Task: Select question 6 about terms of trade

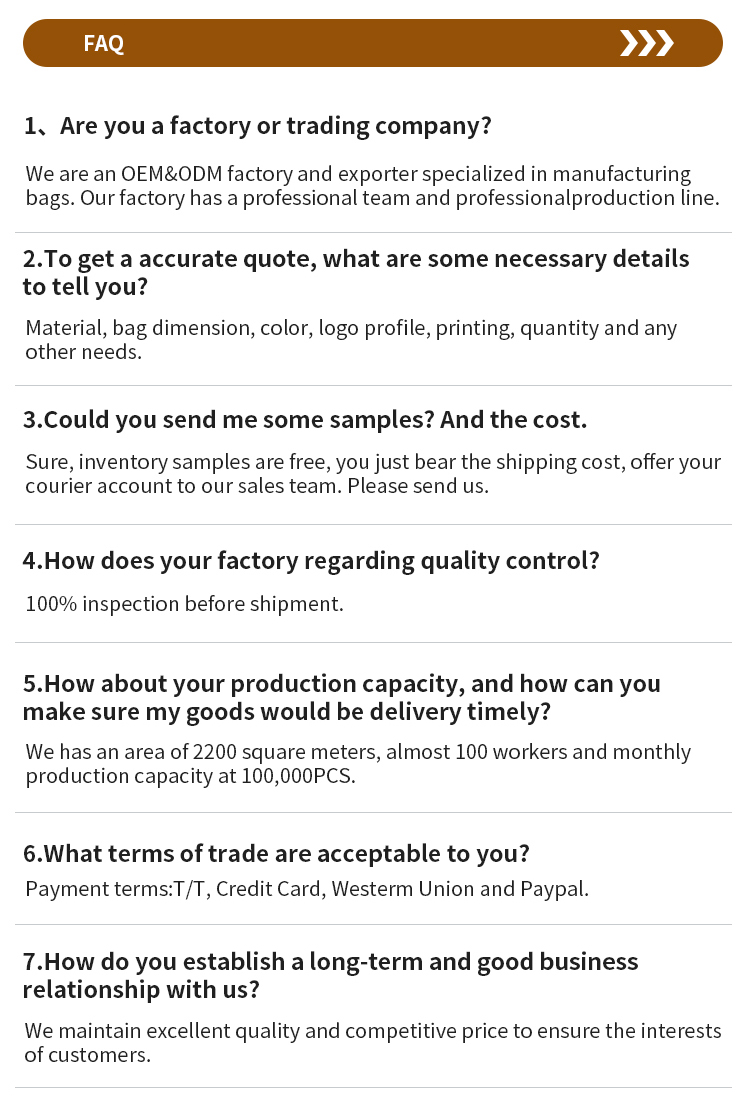Action: [x=276, y=854]
